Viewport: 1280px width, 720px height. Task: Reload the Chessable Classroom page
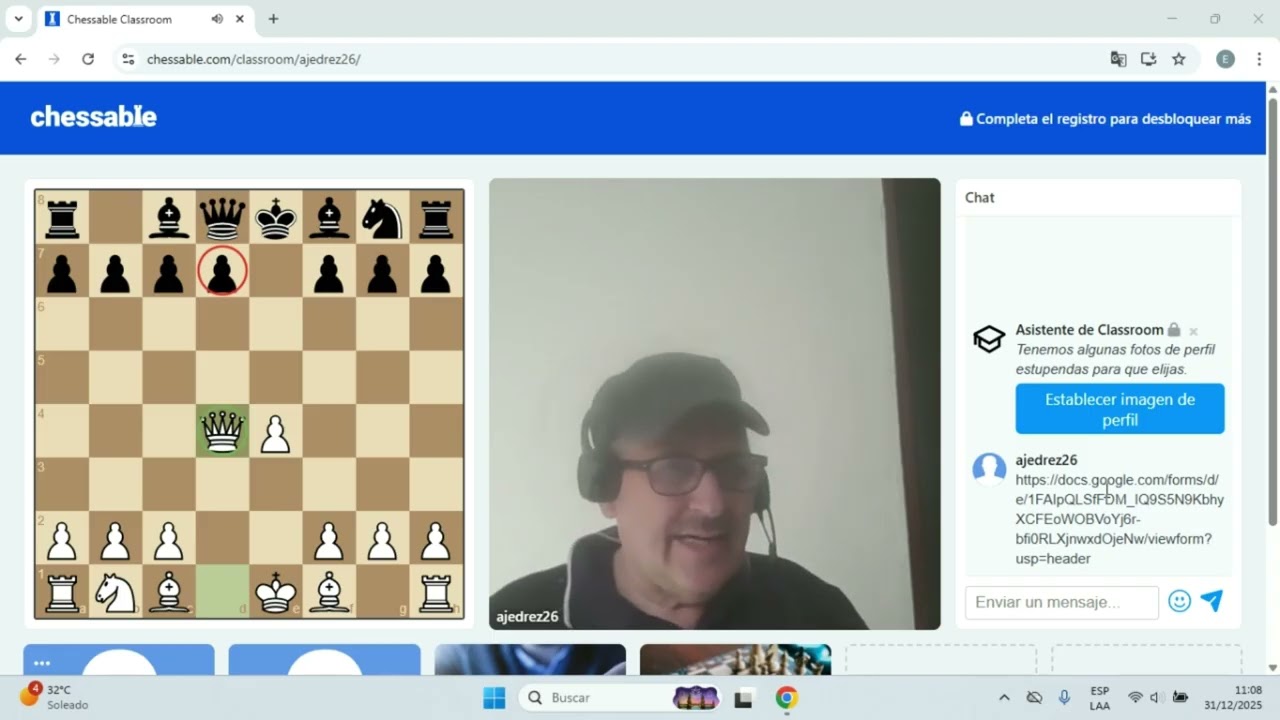pyautogui.click(x=88, y=59)
